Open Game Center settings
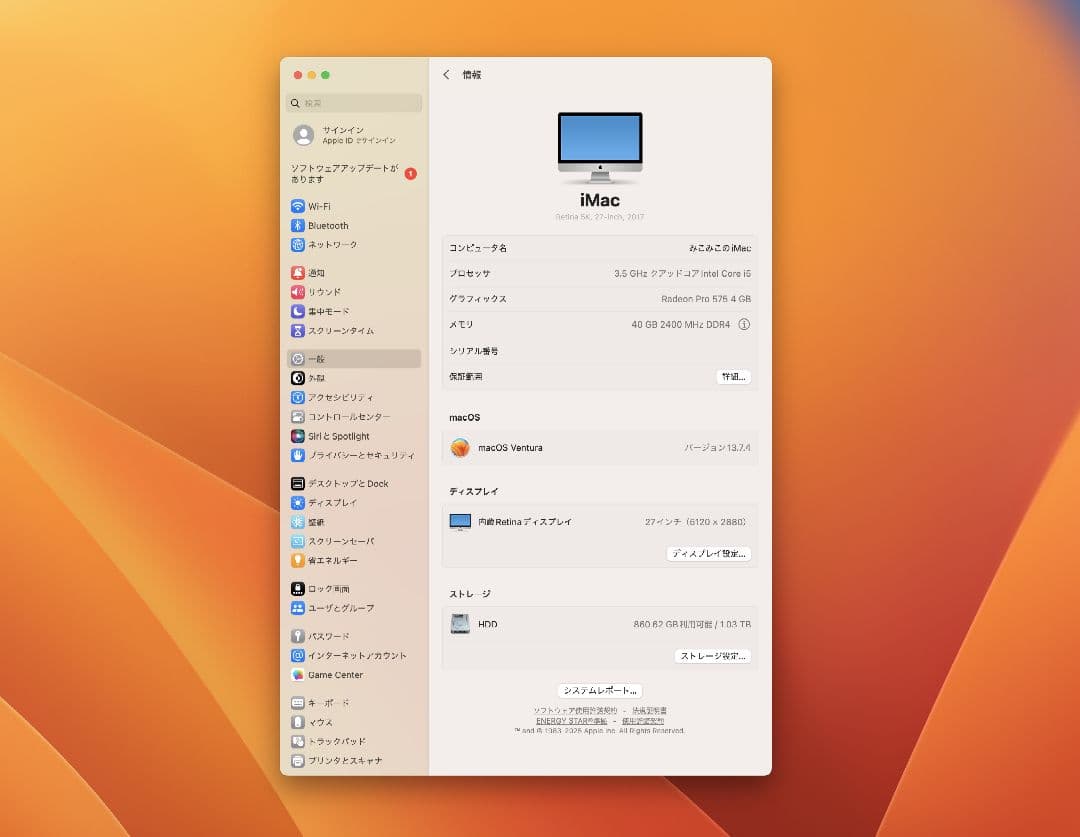This screenshot has height=837, width=1080. (335, 675)
